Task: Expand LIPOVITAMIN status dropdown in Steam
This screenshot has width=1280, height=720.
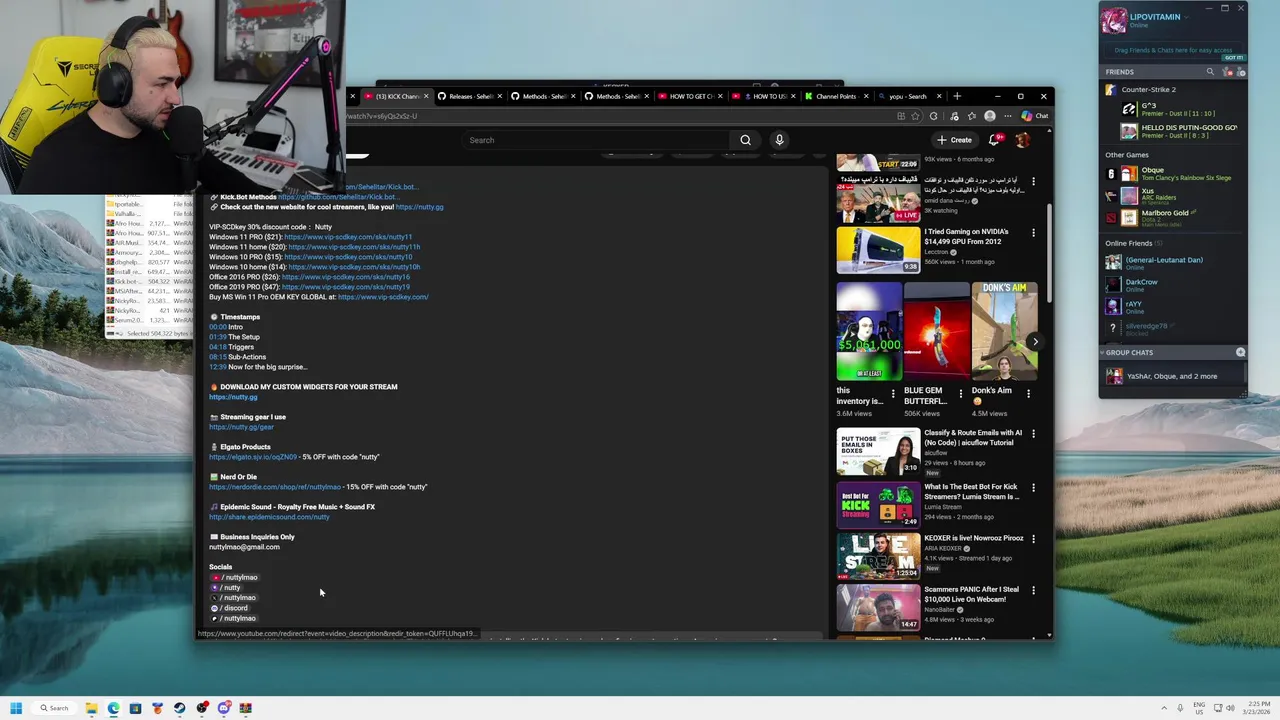Action: 1187,17
